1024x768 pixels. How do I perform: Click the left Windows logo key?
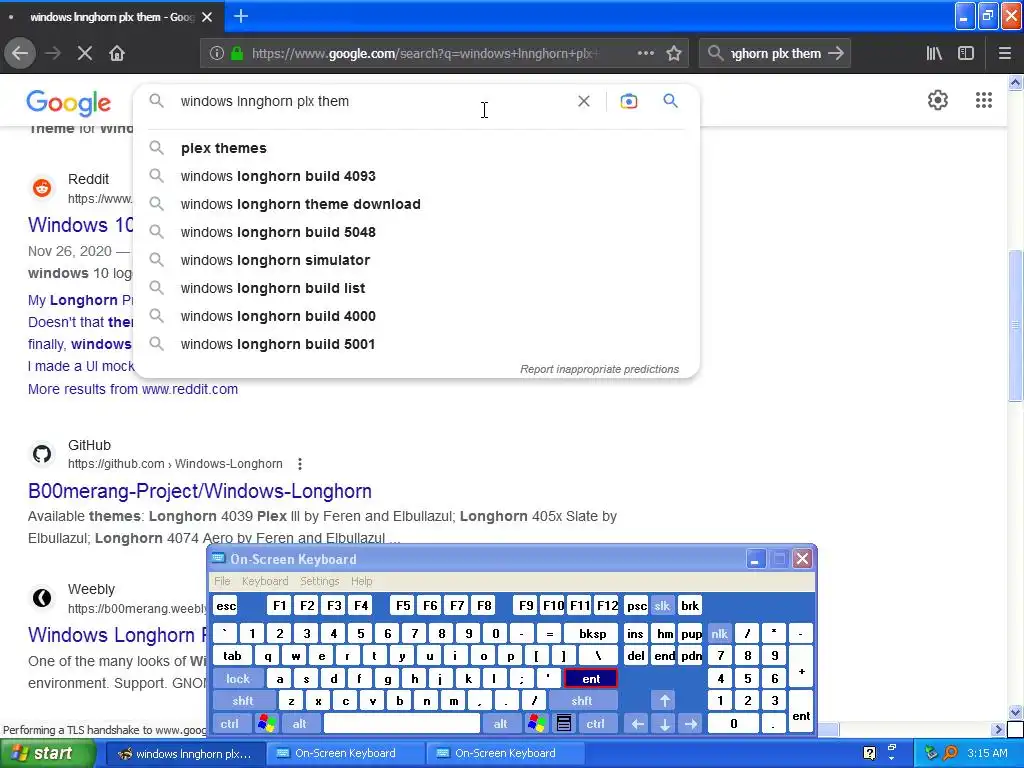(x=266, y=724)
